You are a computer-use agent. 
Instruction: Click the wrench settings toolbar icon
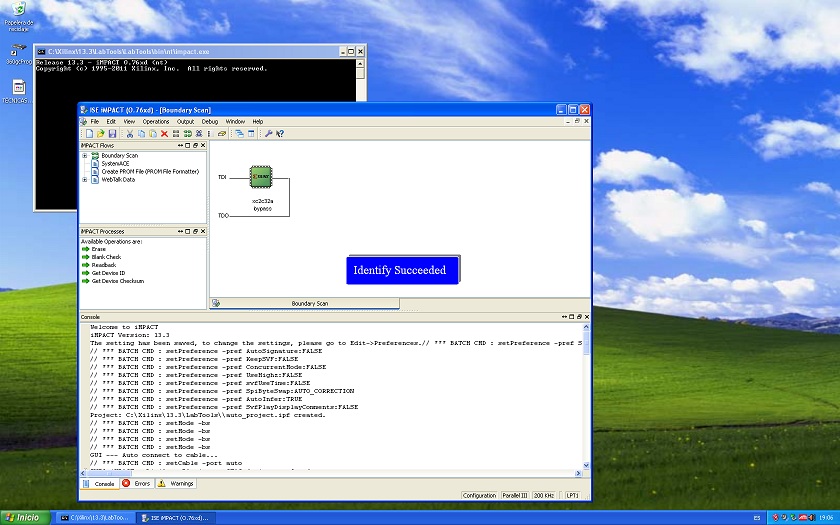coord(268,133)
